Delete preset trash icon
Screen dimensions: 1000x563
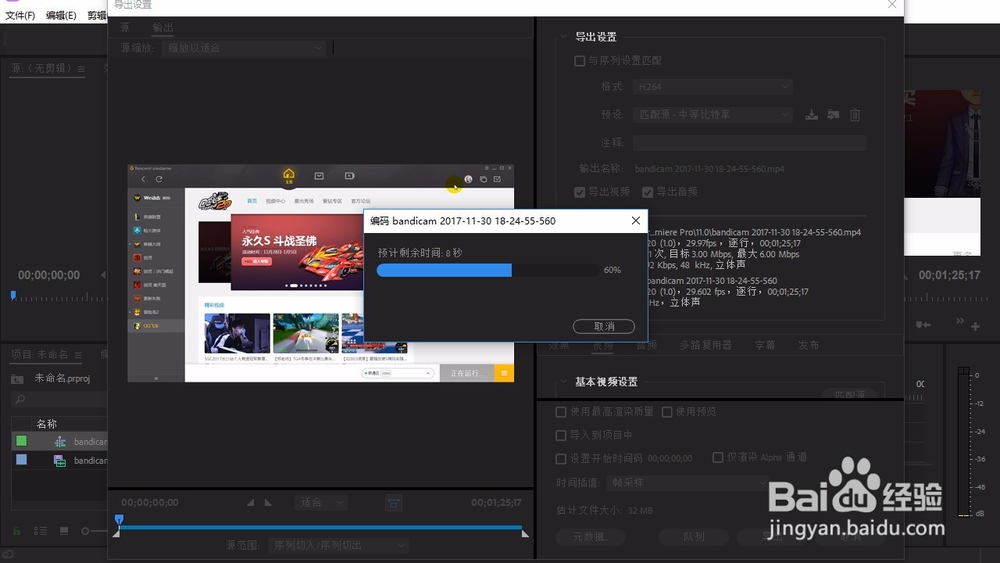pyautogui.click(x=855, y=115)
